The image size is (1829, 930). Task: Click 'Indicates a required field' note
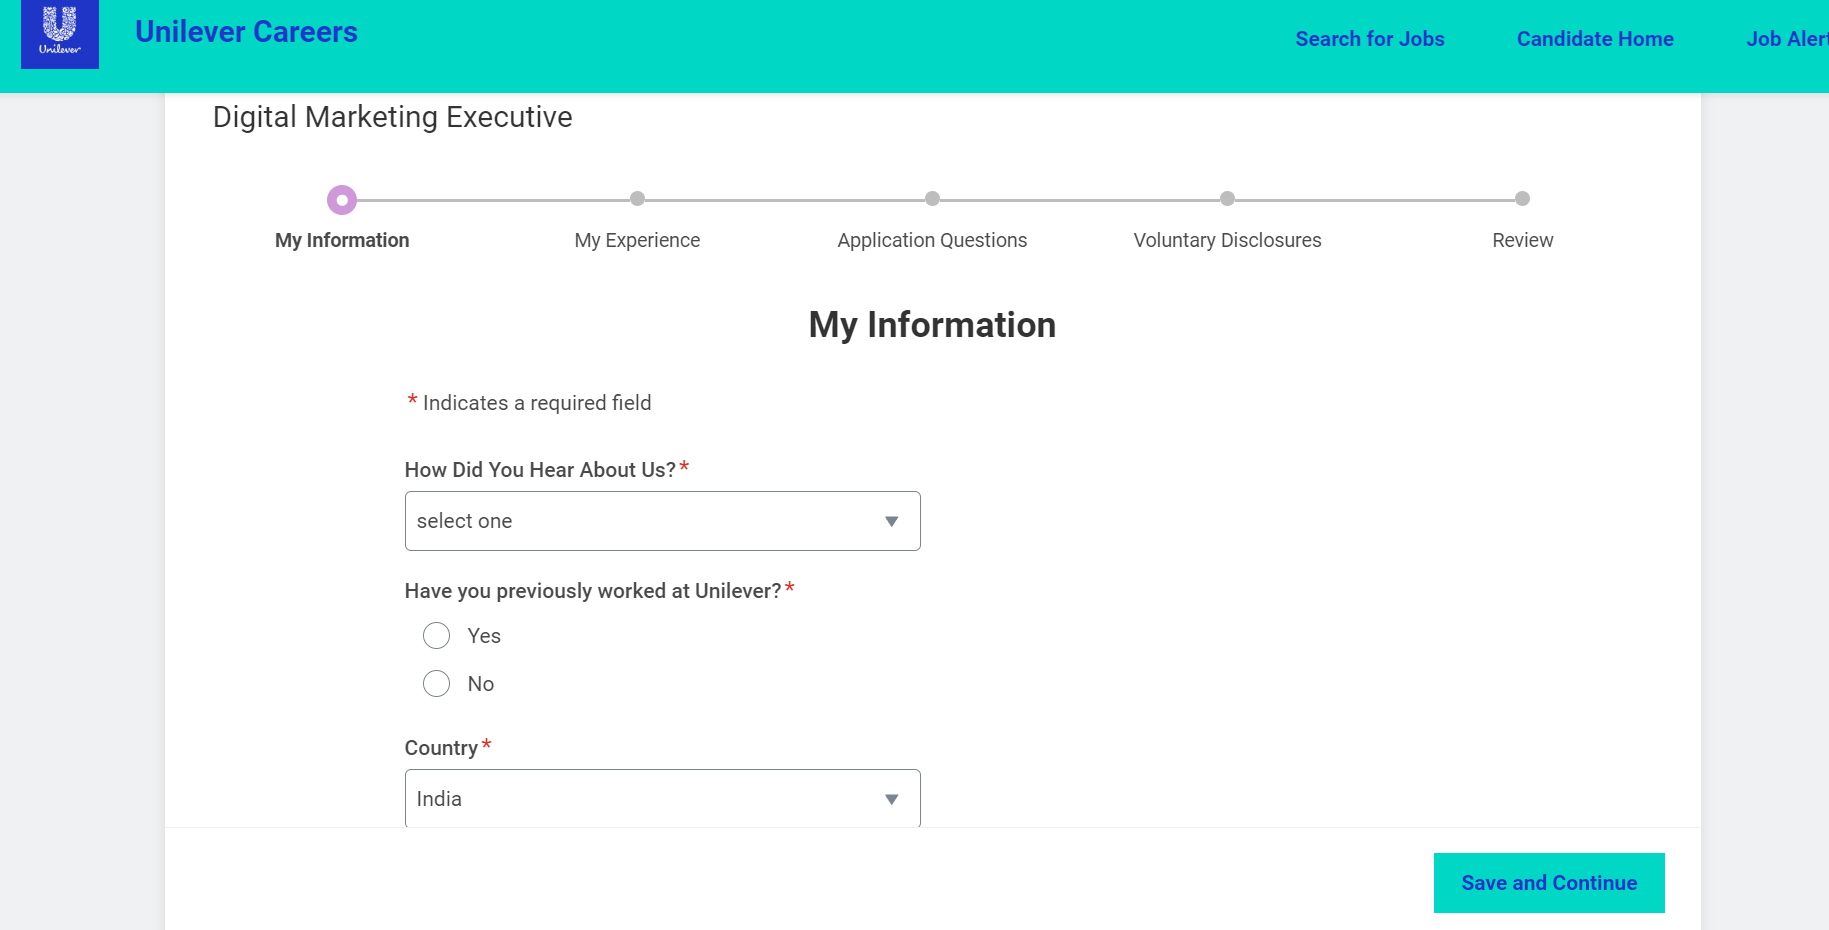537,403
